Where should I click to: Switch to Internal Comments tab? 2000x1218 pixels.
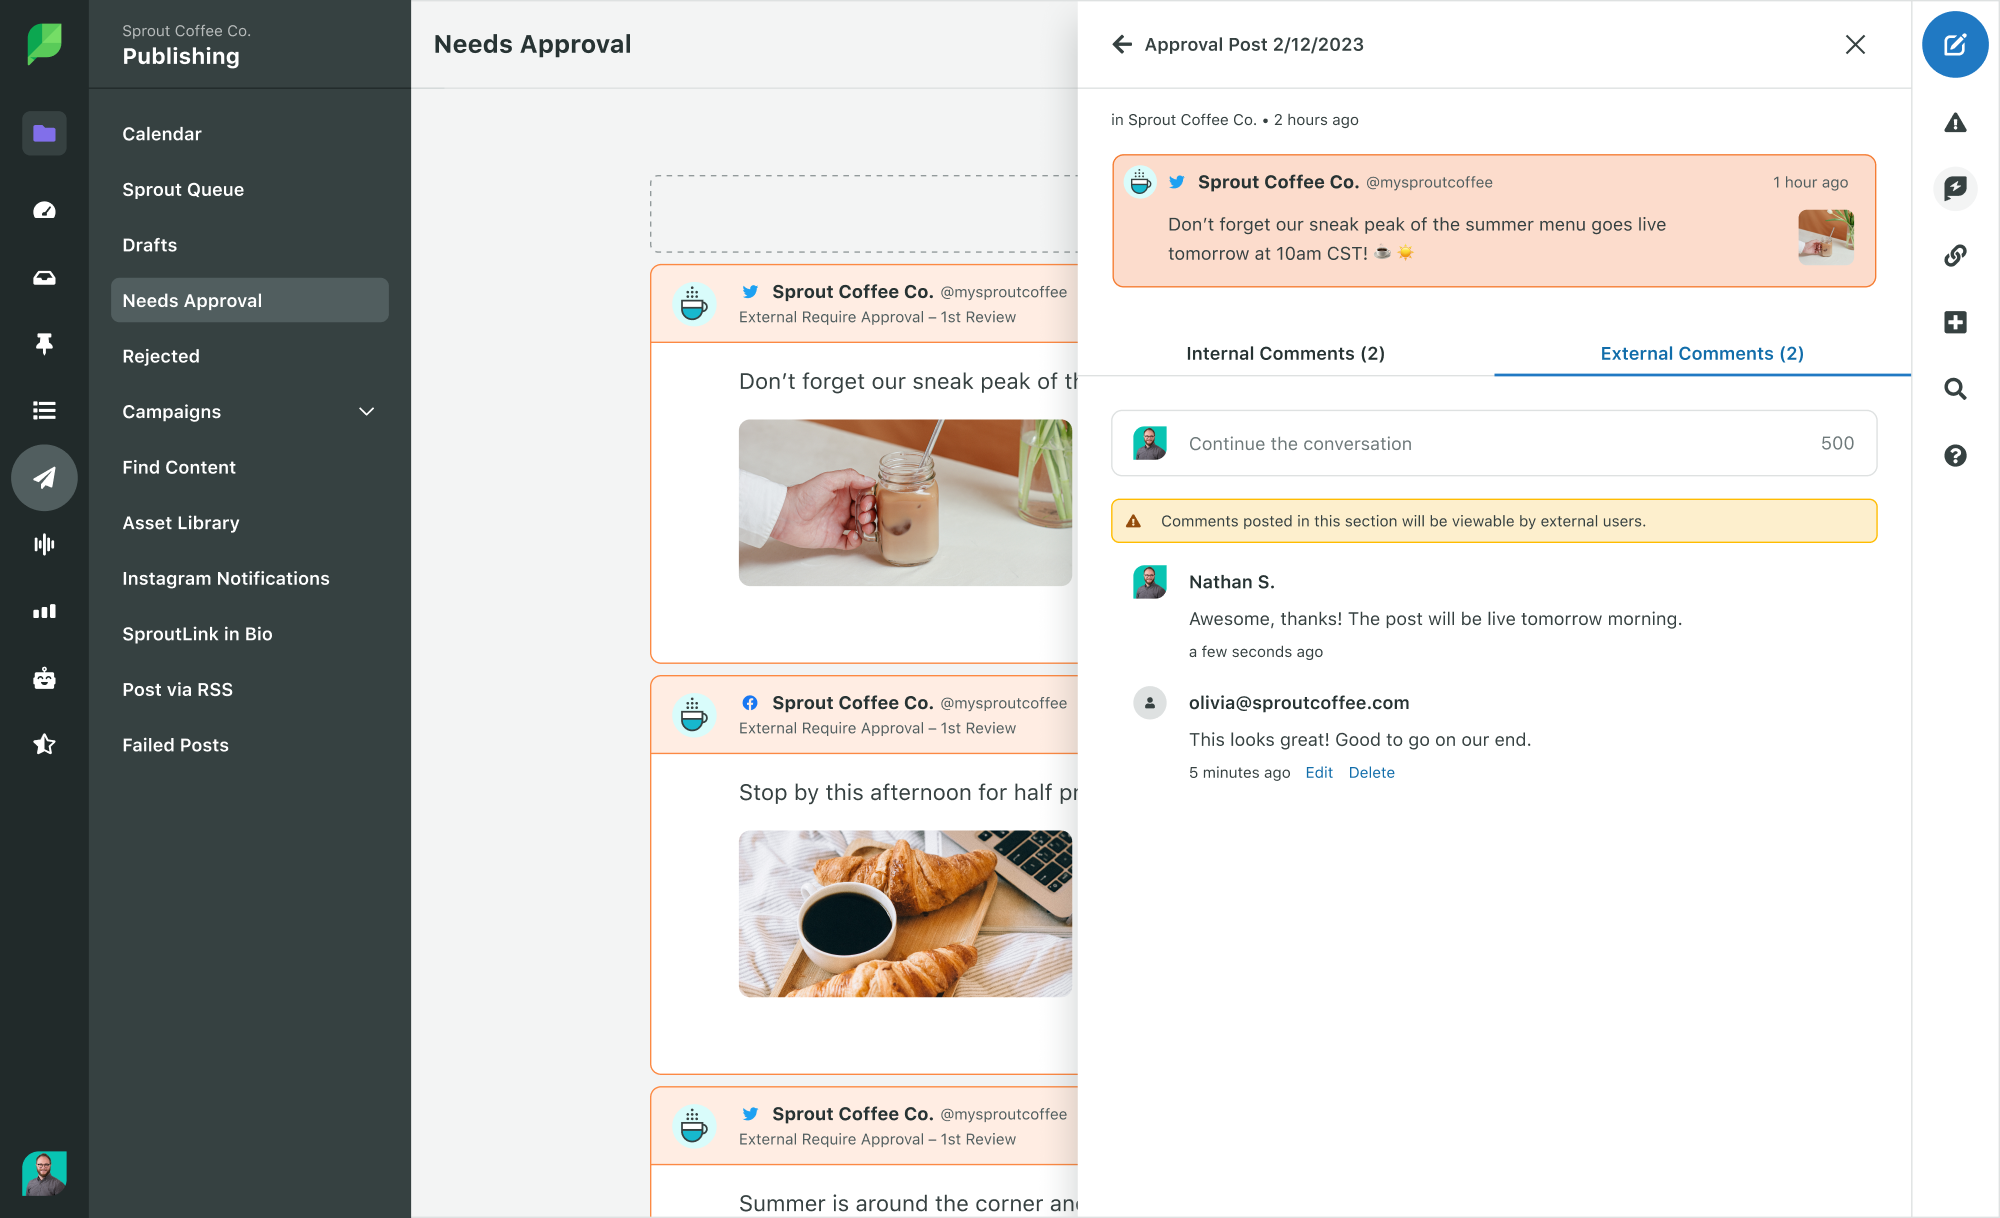click(1286, 353)
